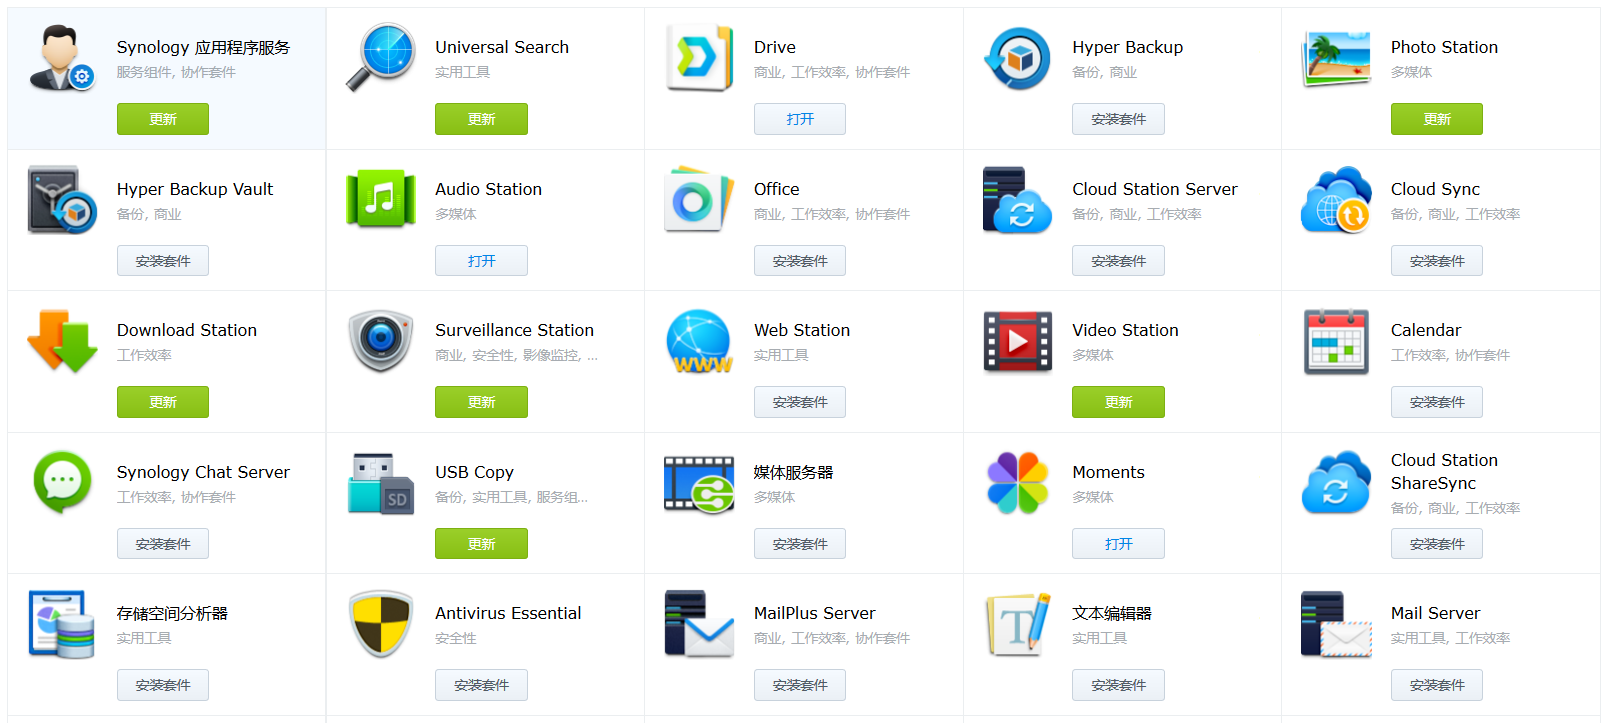Open the Universal Search magnifier icon
The height and width of the screenshot is (723, 1607).
380,58
